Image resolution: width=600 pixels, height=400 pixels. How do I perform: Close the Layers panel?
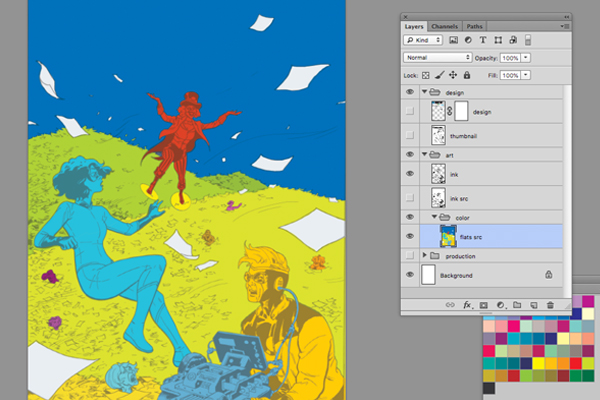pos(406,17)
